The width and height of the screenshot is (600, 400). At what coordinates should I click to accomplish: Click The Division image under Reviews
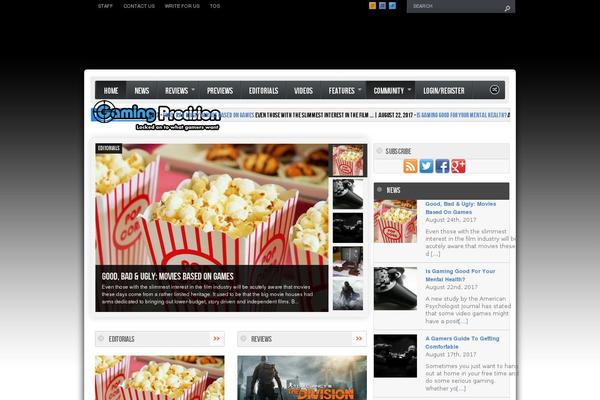pyautogui.click(x=302, y=378)
